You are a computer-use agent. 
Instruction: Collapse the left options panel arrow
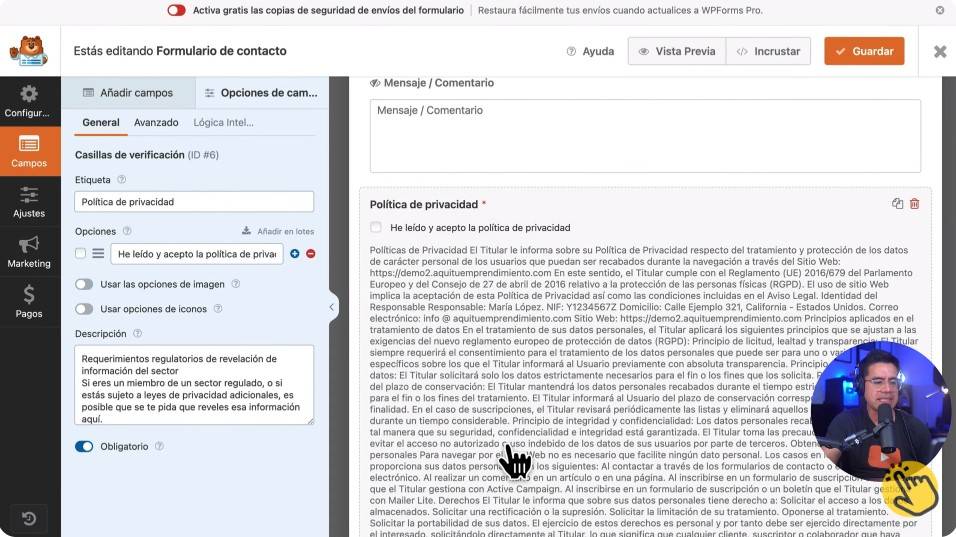point(332,307)
